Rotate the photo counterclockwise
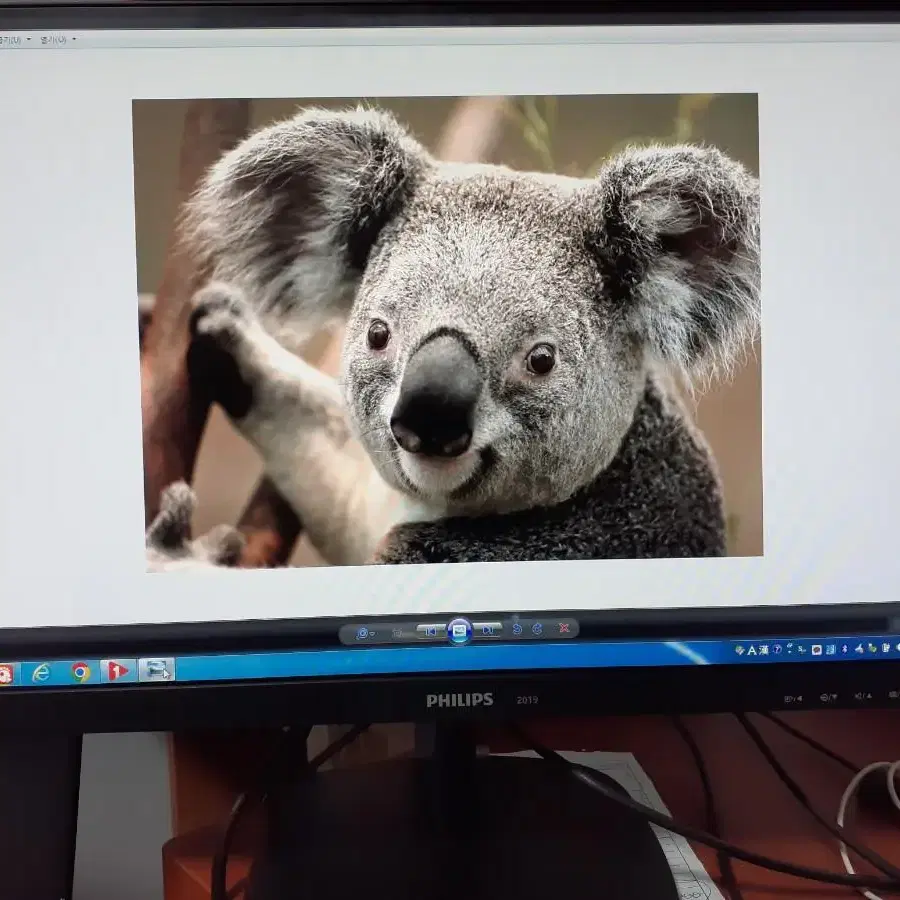900x900 pixels. 517,629
